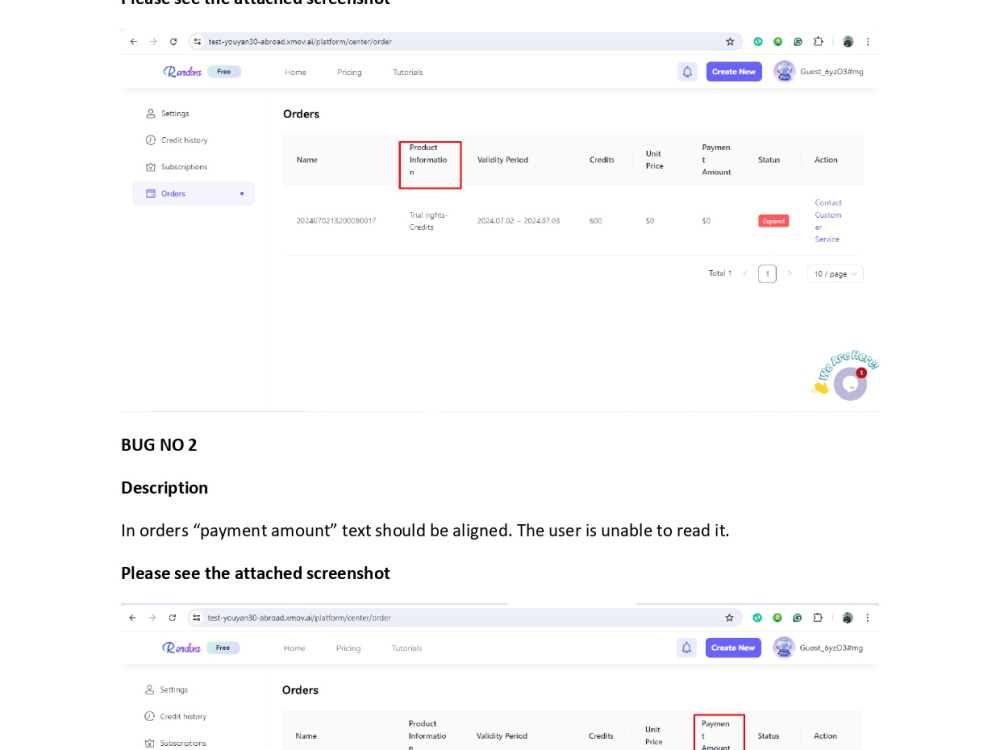
Task: Open site info icon in second screenshot address bar
Action: 196,617
